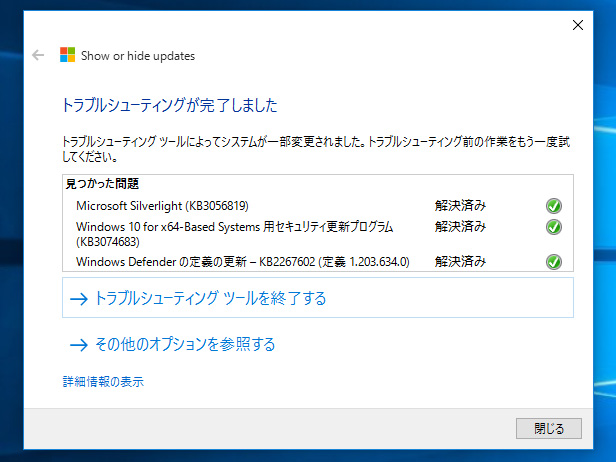Click the トラブルシューティングが完了しました heading

169,105
